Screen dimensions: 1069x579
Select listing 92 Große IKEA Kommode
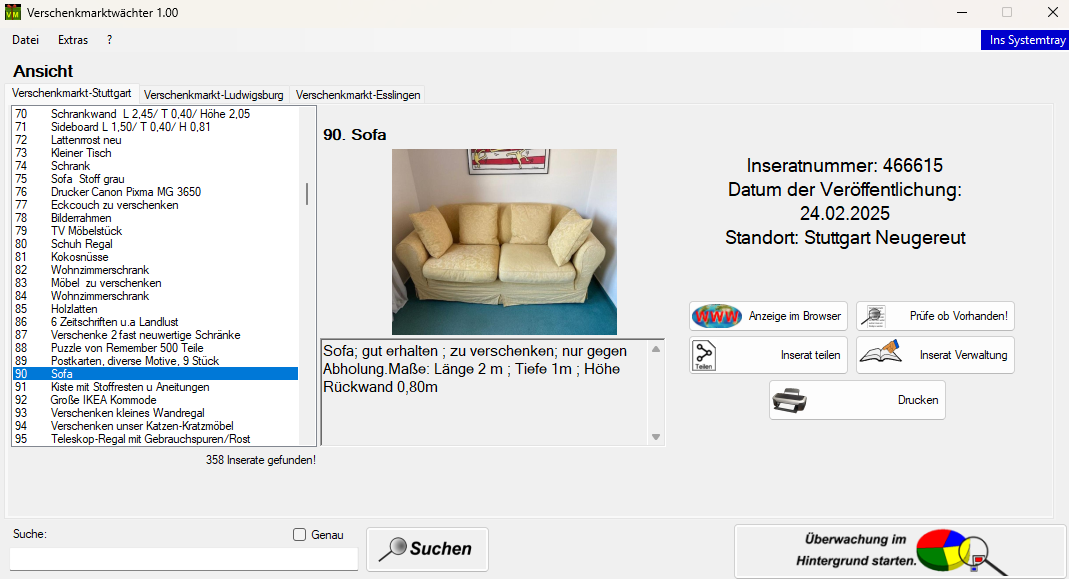155,399
